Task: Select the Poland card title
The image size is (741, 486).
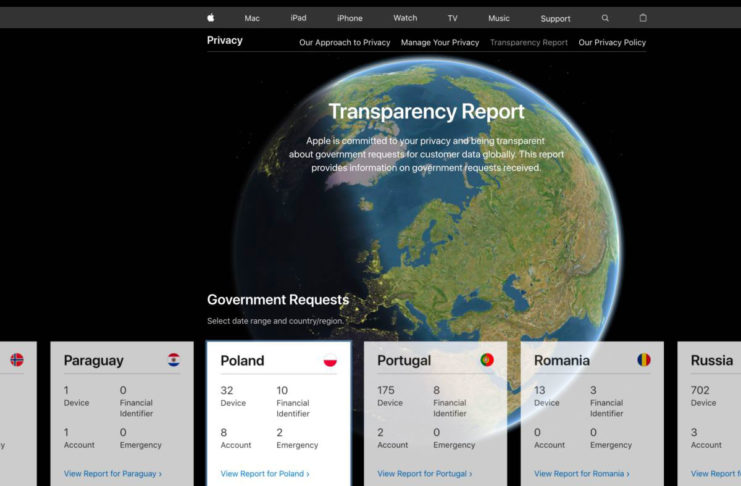Action: [x=242, y=361]
